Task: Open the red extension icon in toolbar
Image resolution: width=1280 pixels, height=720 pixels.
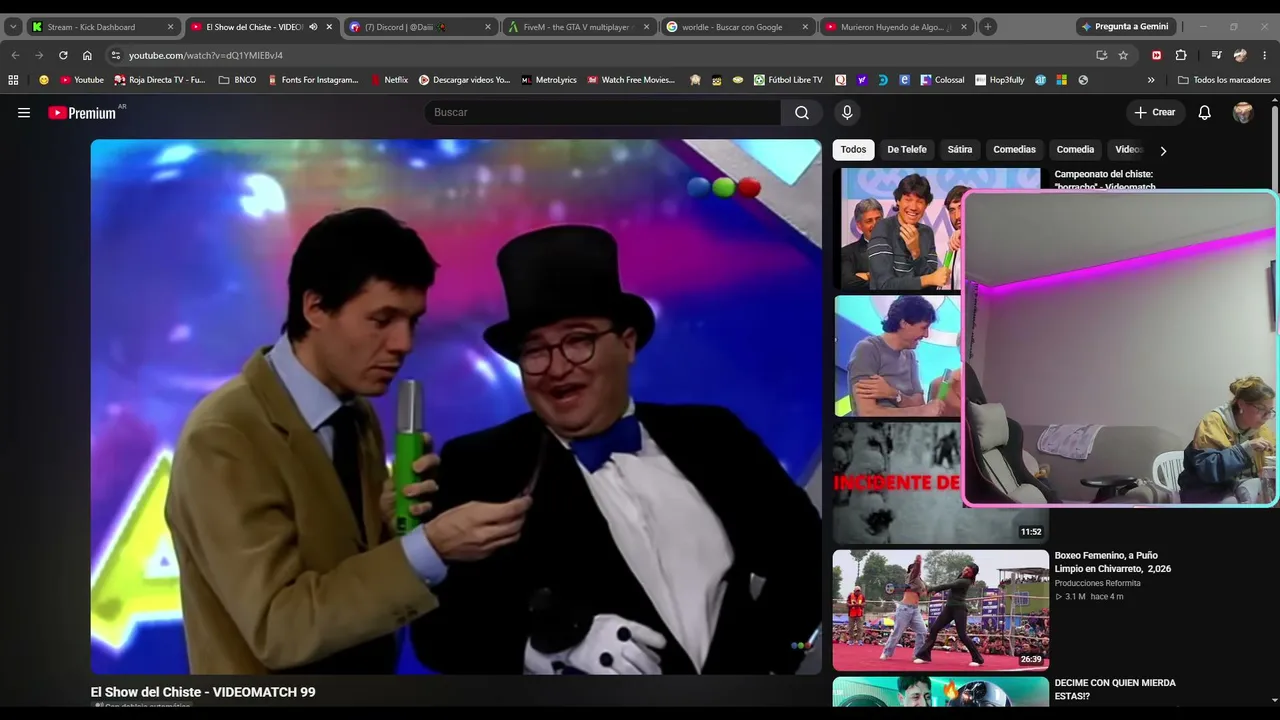Action: click(x=1157, y=55)
